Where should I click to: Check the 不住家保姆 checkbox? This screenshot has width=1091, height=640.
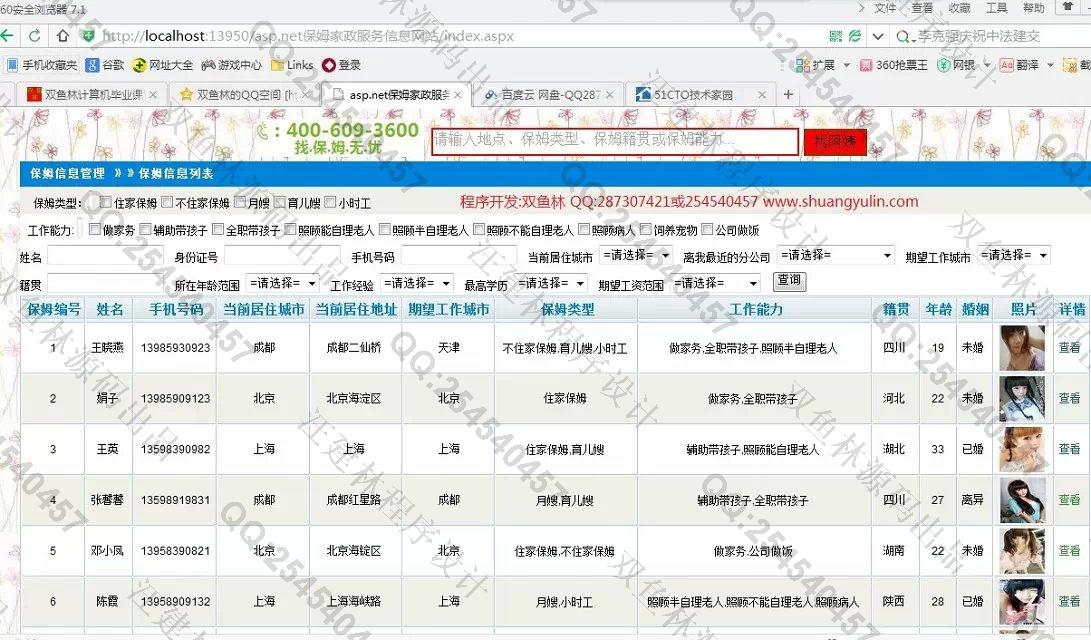(x=167, y=202)
